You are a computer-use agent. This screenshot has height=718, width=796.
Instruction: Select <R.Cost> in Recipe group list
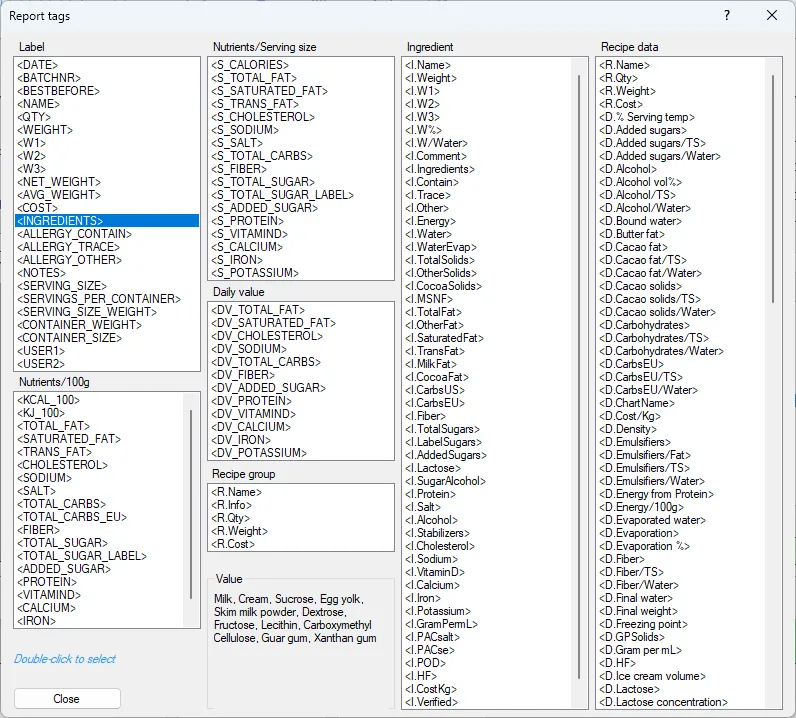pyautogui.click(x=233, y=544)
